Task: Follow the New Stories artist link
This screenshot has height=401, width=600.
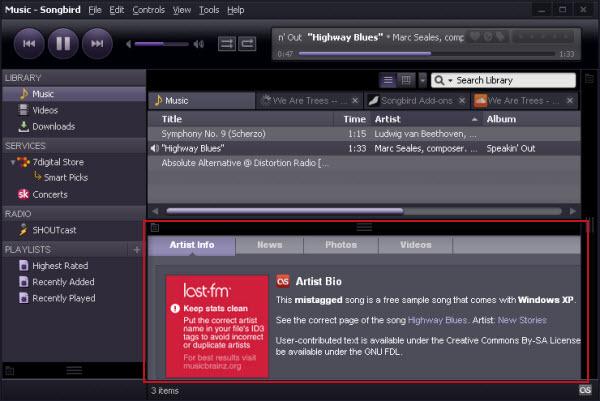Action: click(x=522, y=320)
